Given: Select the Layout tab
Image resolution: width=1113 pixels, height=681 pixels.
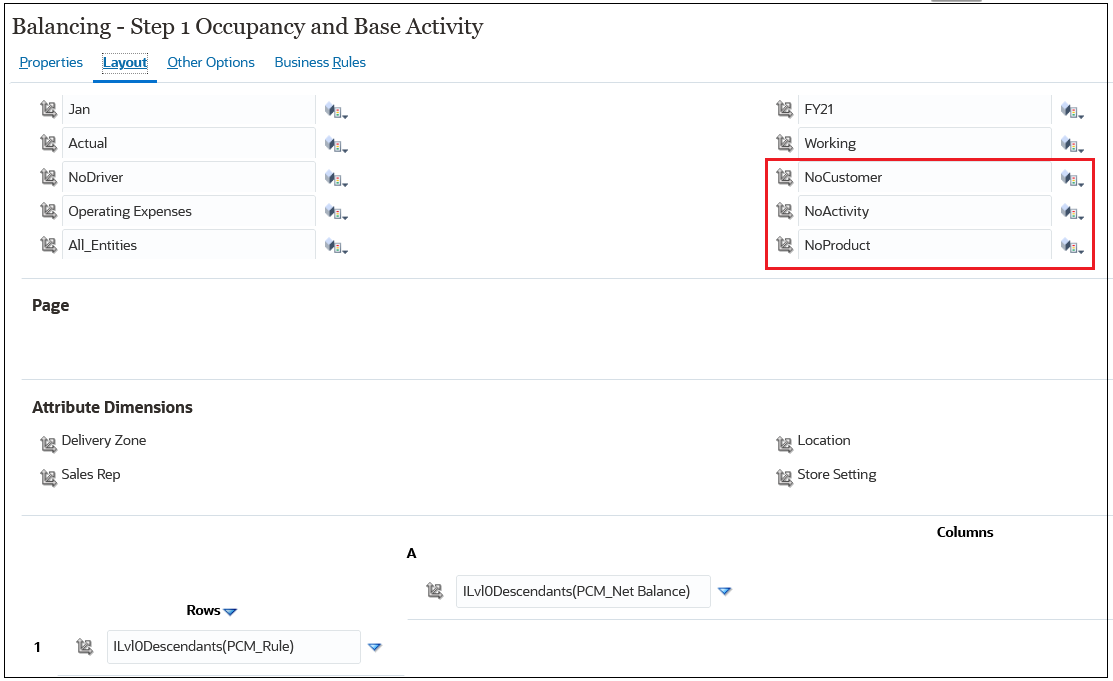Looking at the screenshot, I should 125,62.
